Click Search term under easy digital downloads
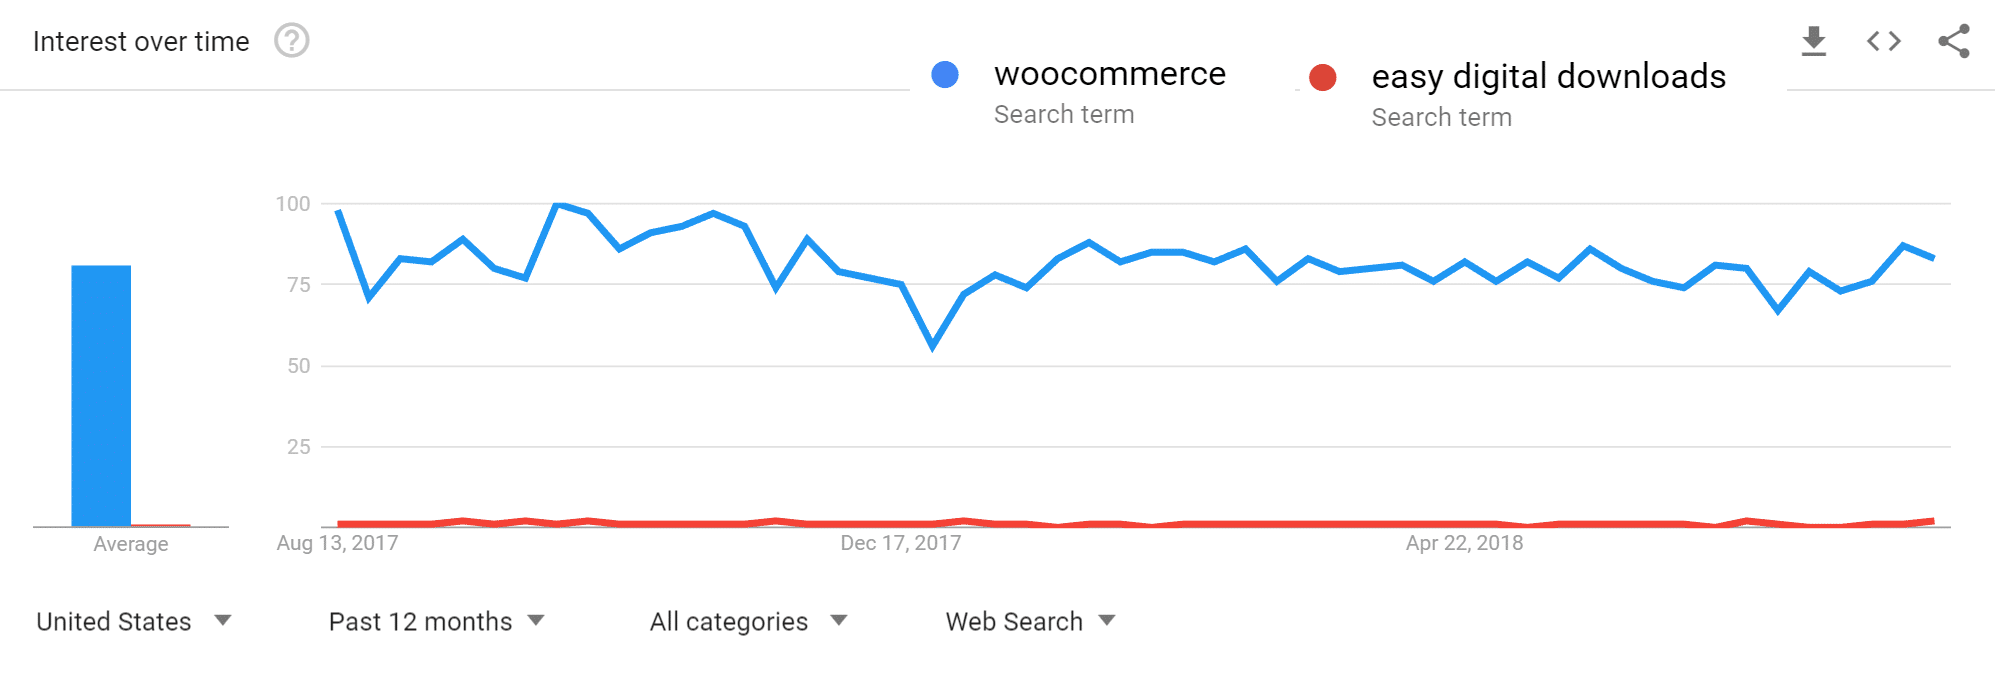 point(1441,116)
